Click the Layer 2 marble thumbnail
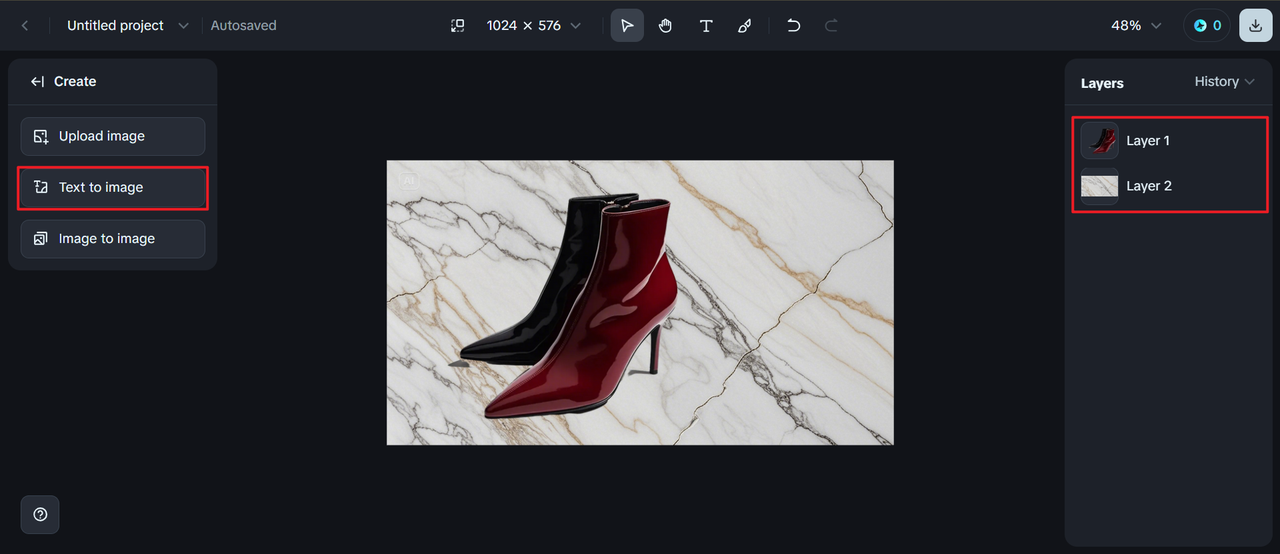The image size is (1280, 554). (x=1100, y=186)
